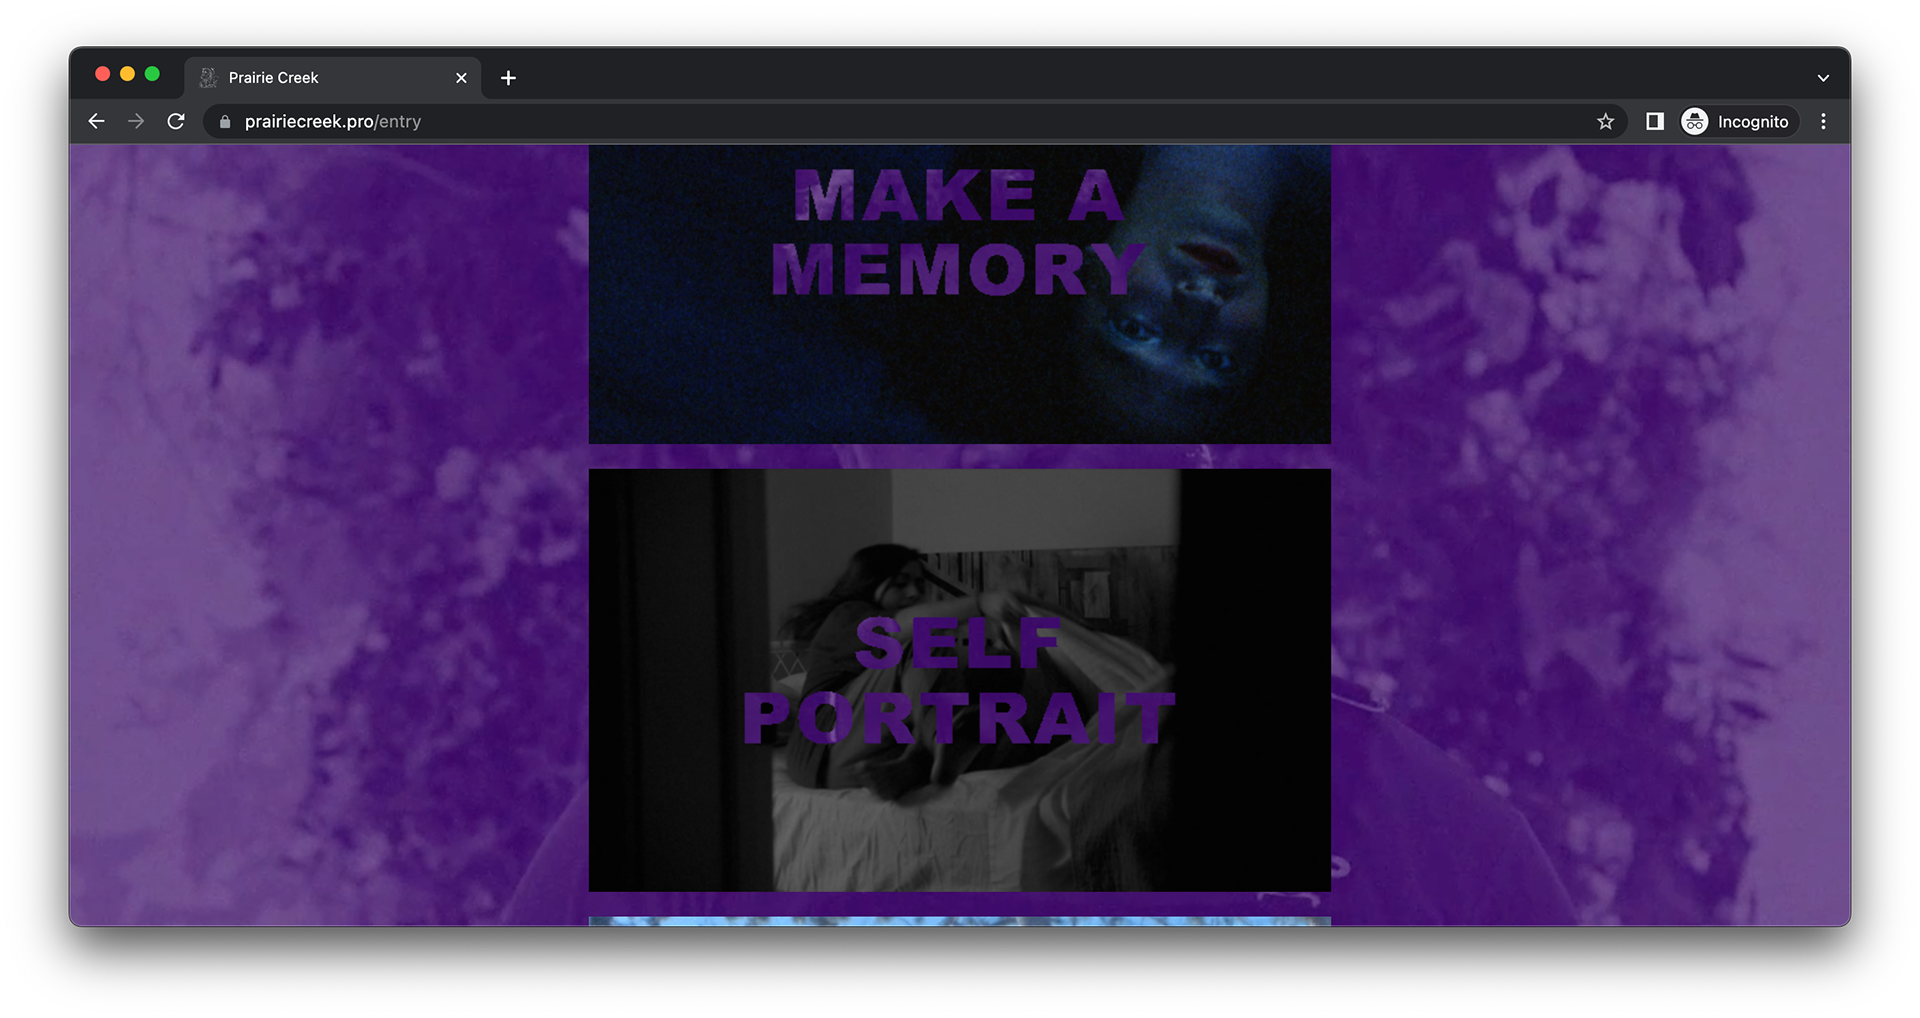Viewport: 1920px width, 1018px height.
Task: View site security lock info
Action: click(x=225, y=121)
